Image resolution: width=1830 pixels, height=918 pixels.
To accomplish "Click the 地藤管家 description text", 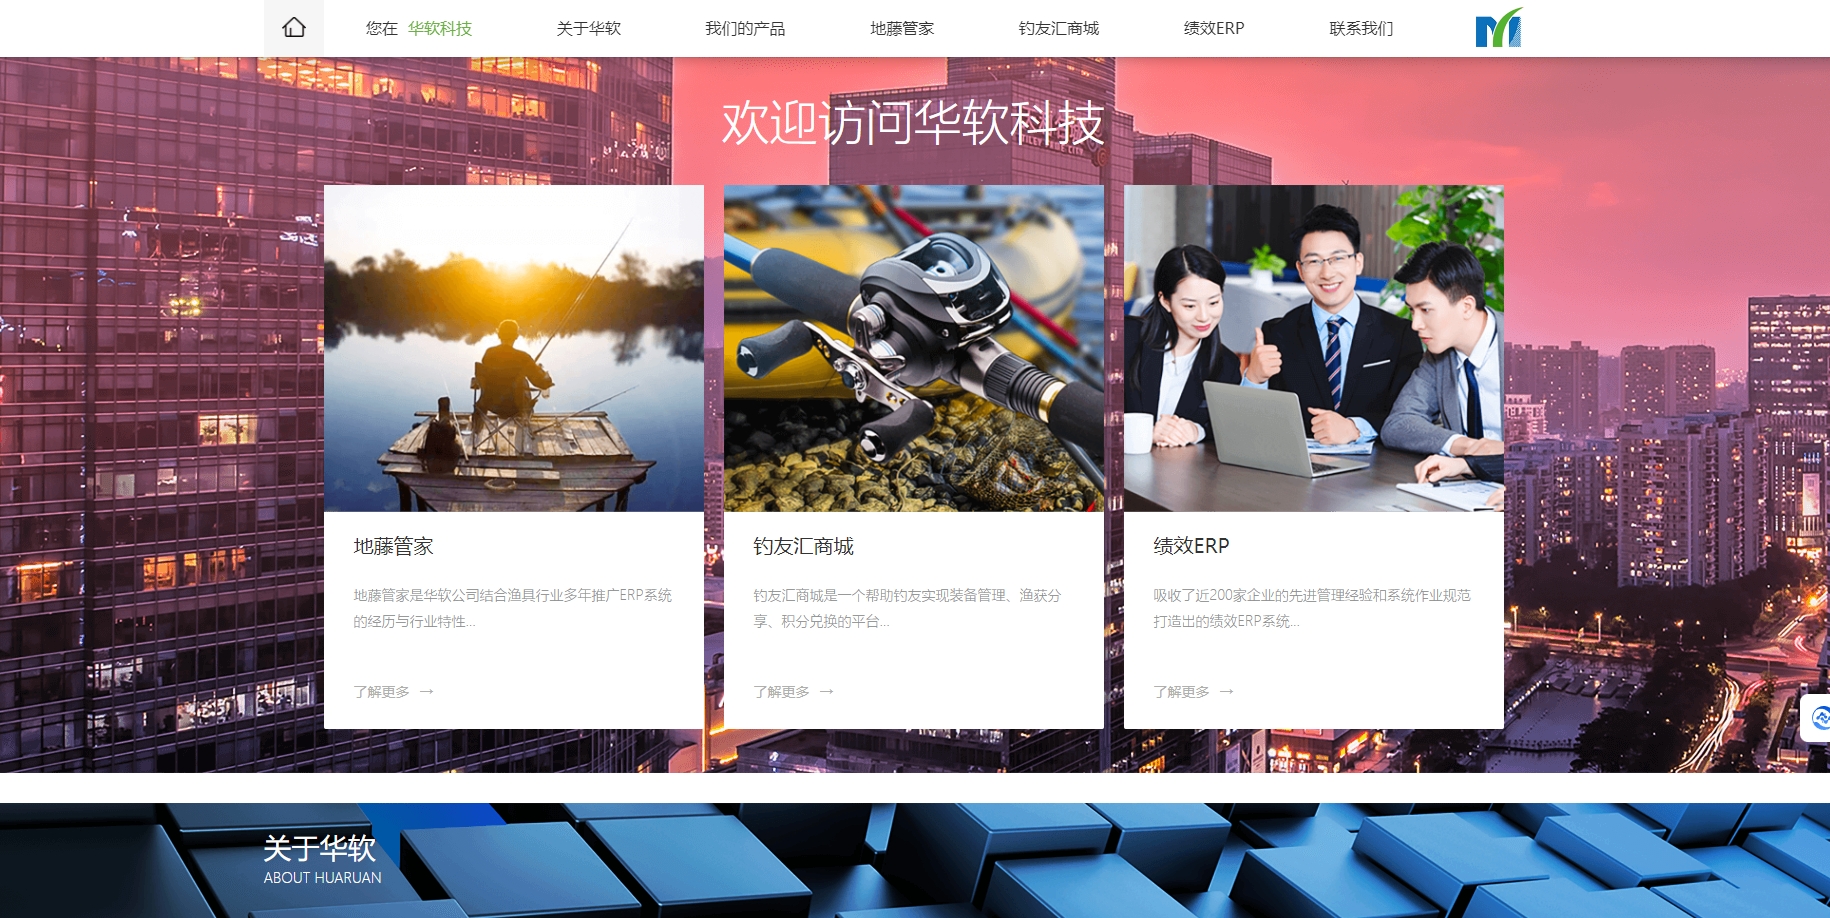I will point(513,608).
